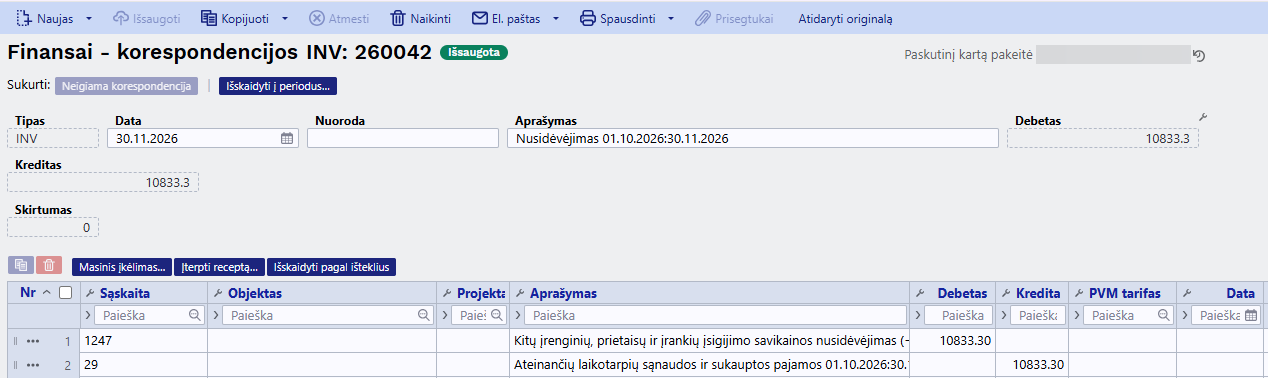1268x378 pixels.
Task: Click the El. paštas email button
Action: [x=505, y=18]
